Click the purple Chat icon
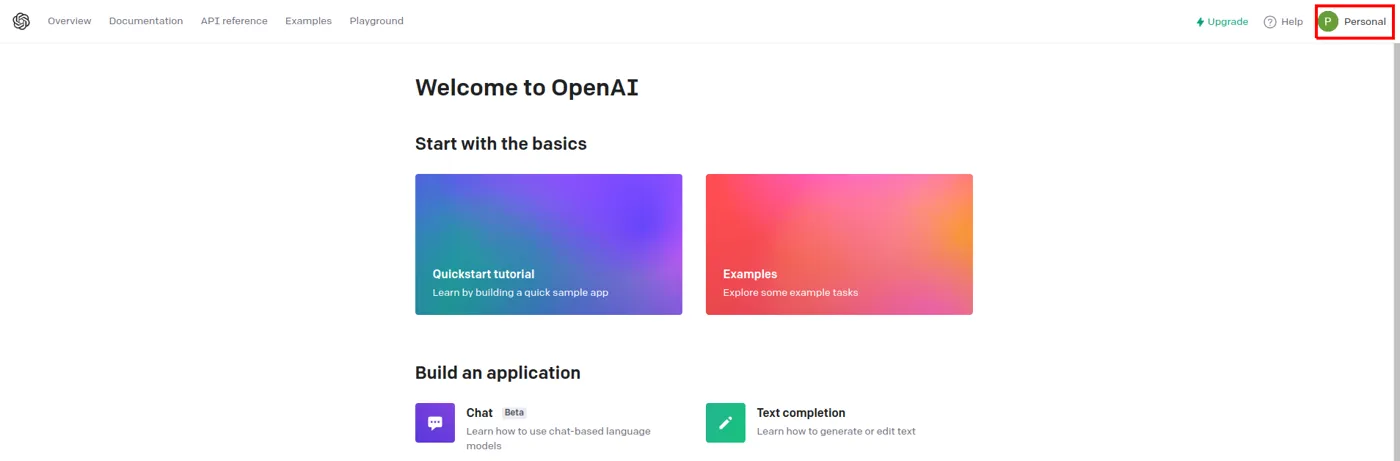Image resolution: width=1400 pixels, height=461 pixels. (x=435, y=423)
